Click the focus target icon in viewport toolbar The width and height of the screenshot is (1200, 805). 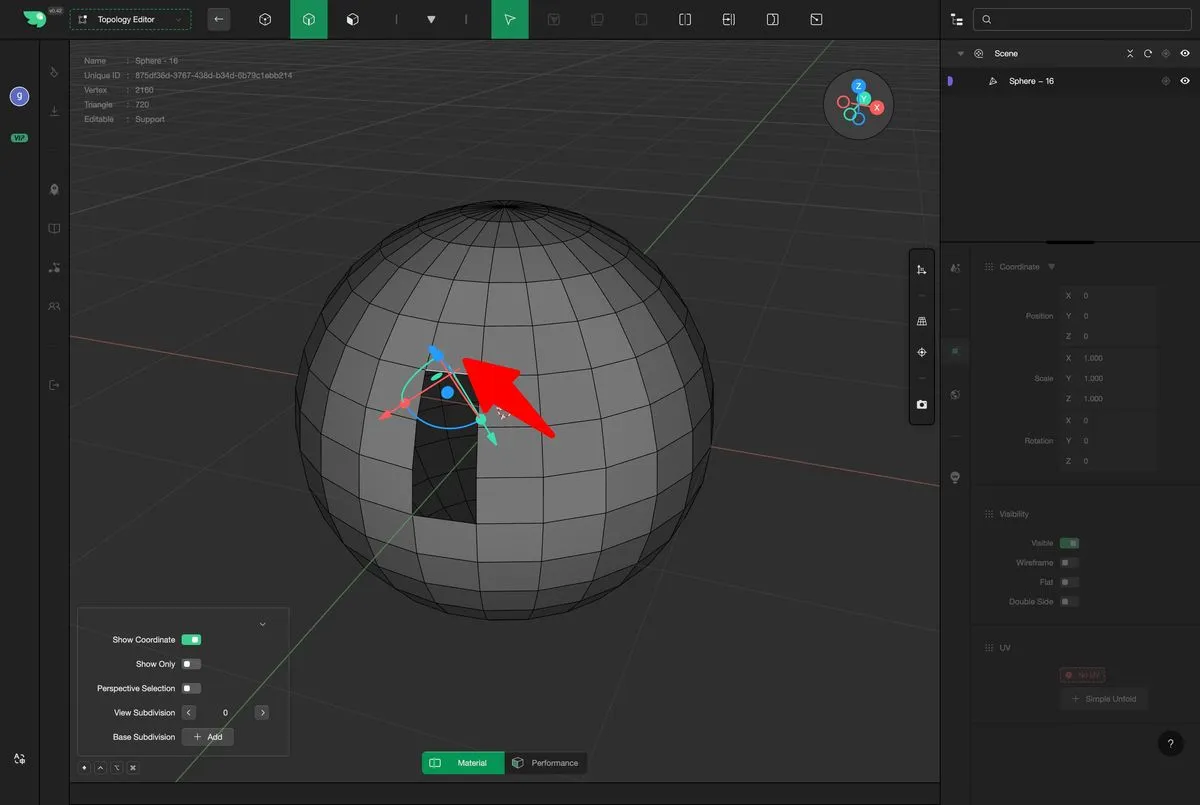pyautogui.click(x=921, y=352)
